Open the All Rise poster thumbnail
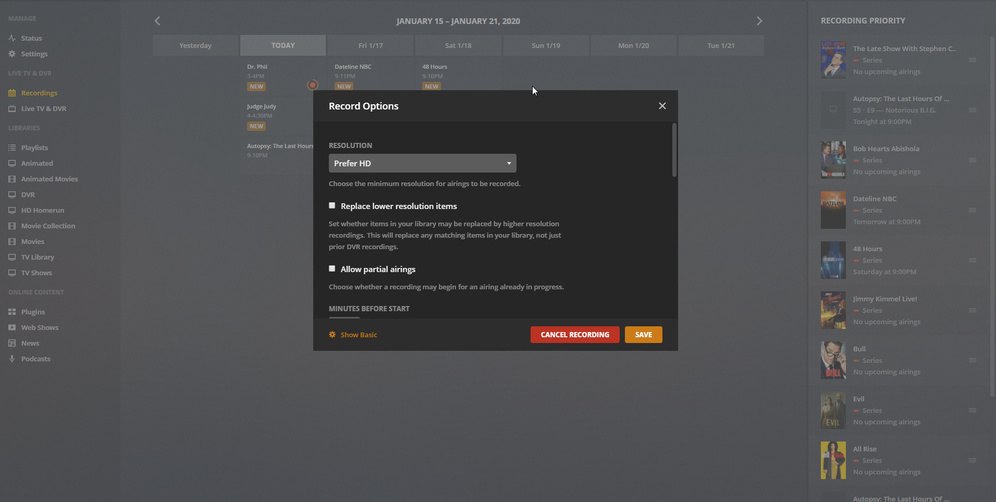The image size is (996, 502). [833, 461]
